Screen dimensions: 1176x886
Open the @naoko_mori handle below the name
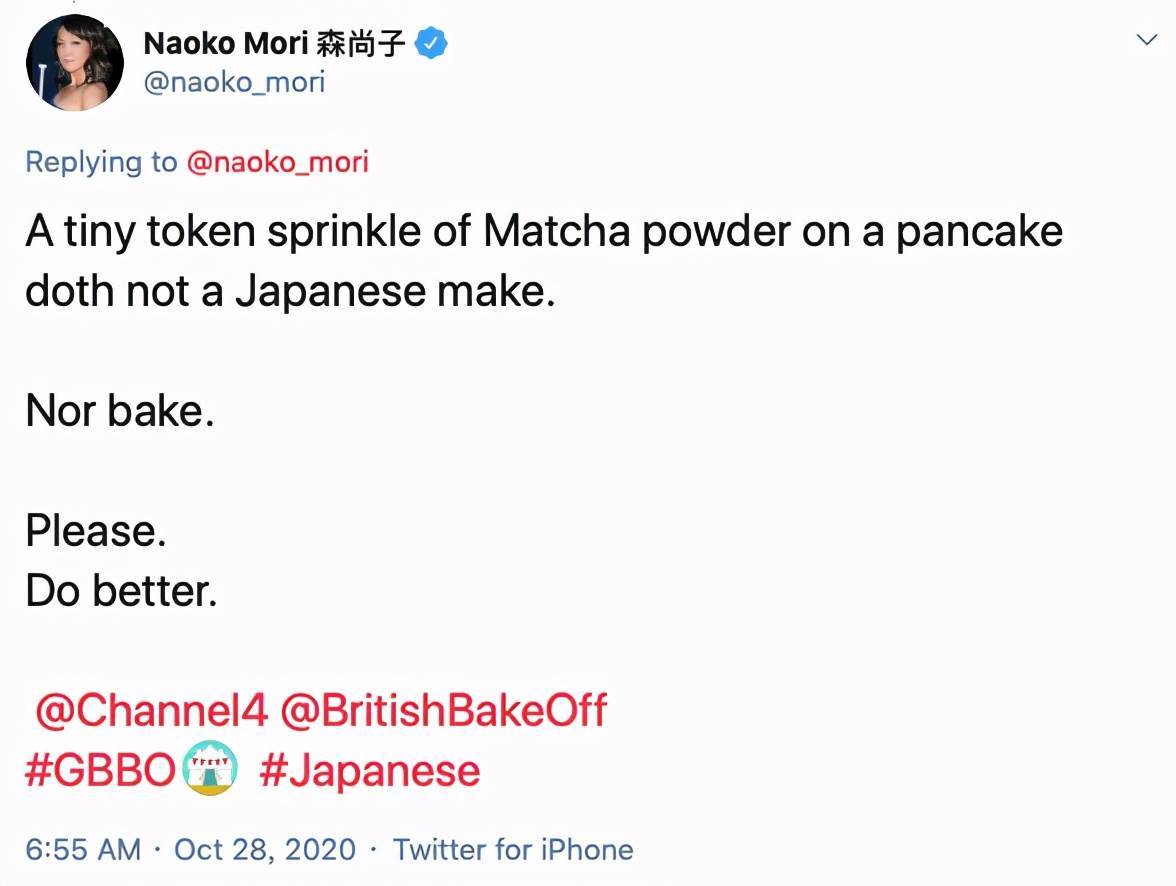234,81
